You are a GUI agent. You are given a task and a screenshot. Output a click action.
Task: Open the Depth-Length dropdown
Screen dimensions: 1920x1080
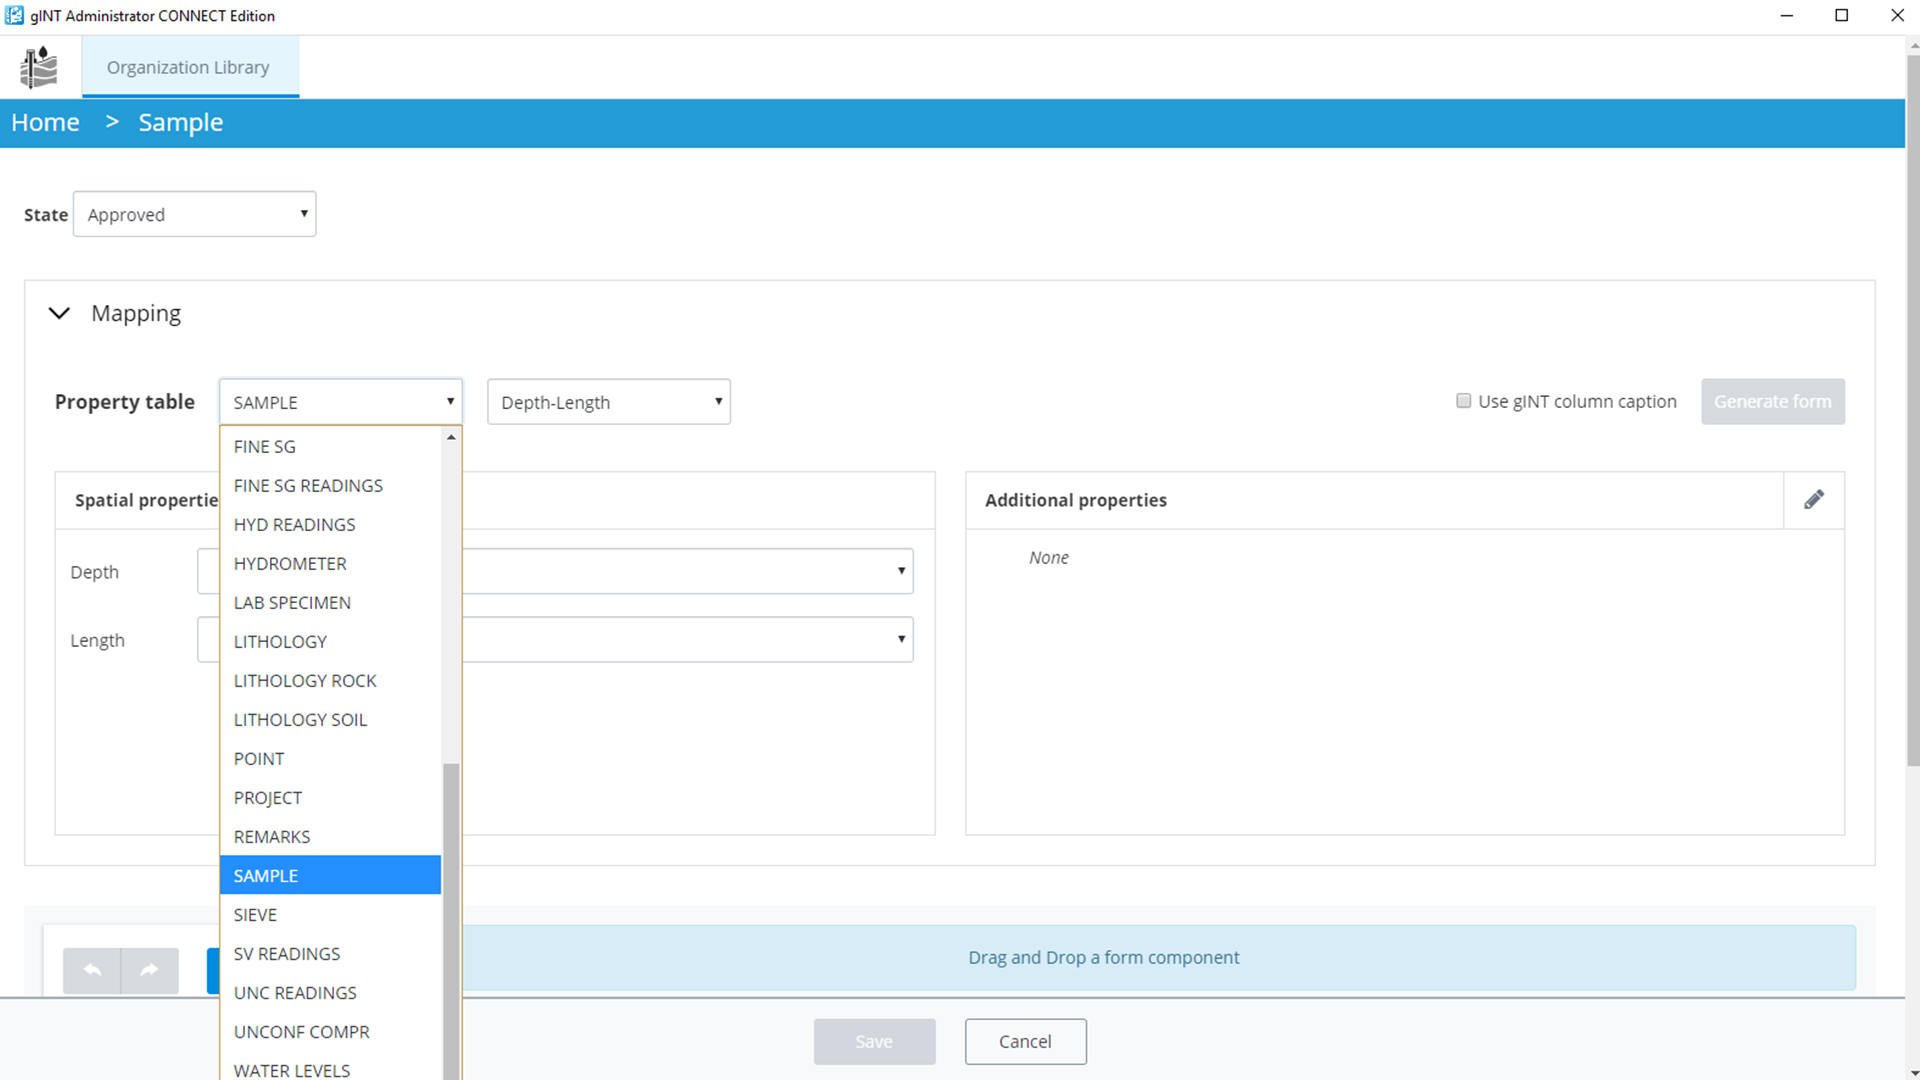click(x=608, y=402)
